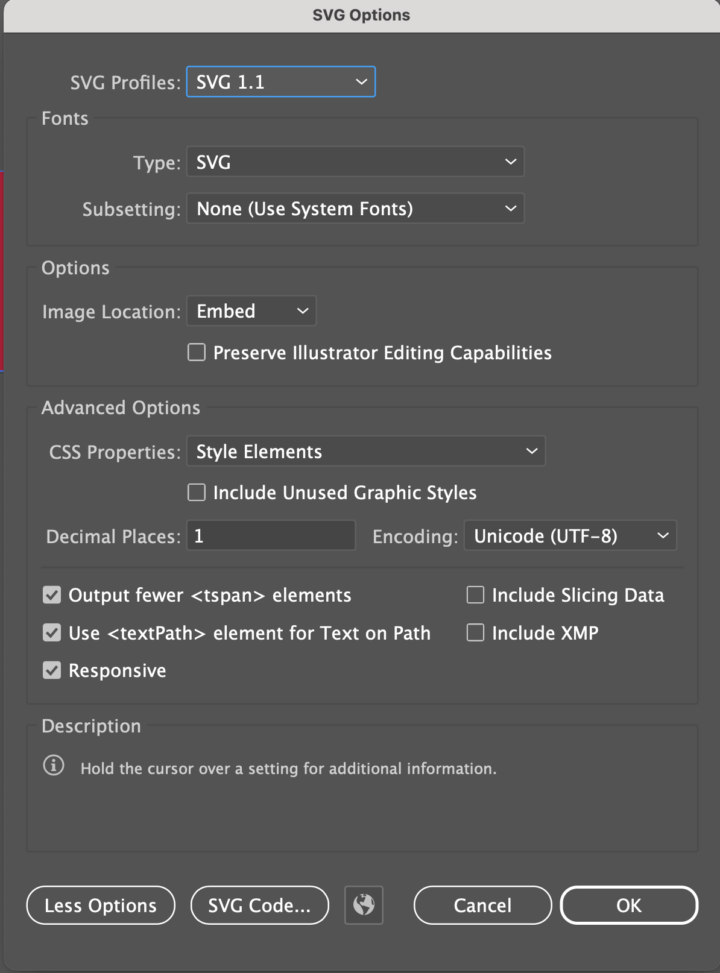Image resolution: width=720 pixels, height=973 pixels.
Task: Open the Image Location dropdown
Action: click(x=251, y=311)
